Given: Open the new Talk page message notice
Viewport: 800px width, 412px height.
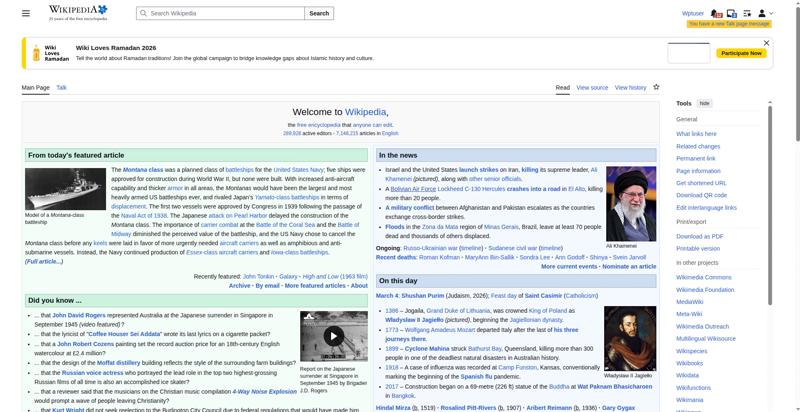Looking at the screenshot, I should pos(728,23).
